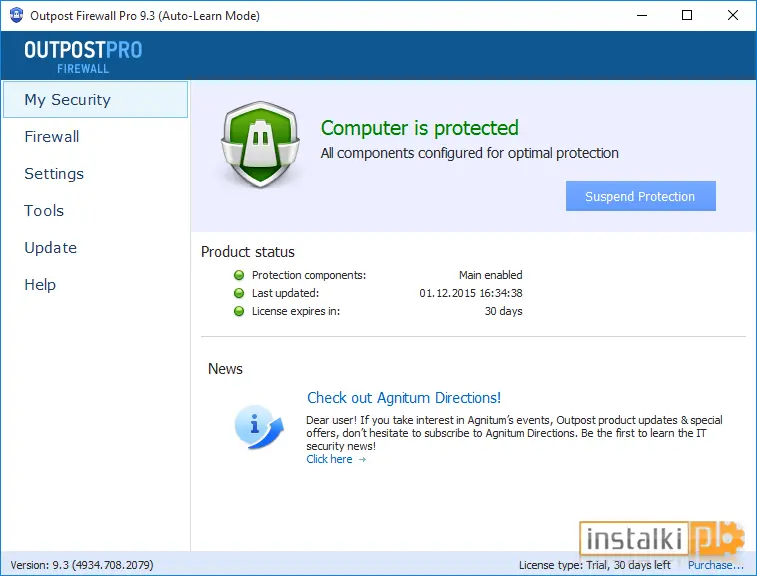
Task: Click the blue info news icon
Action: tap(259, 427)
